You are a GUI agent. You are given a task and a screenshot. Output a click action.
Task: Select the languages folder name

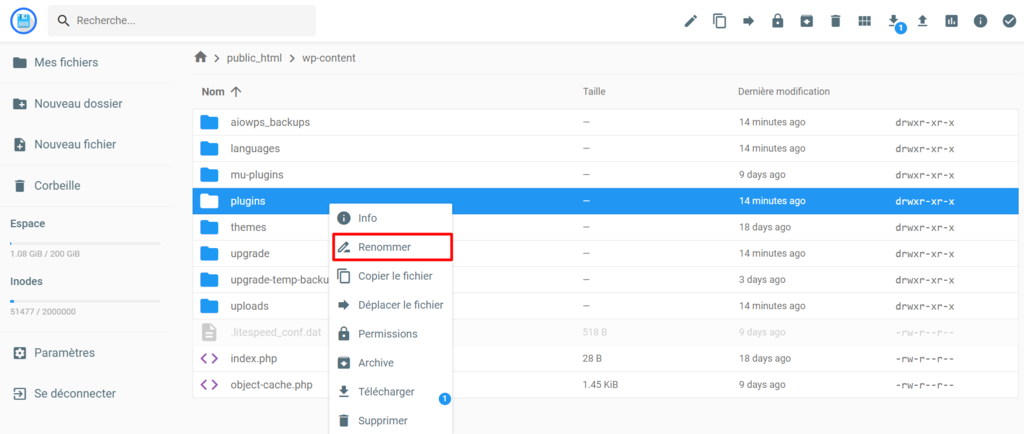255,148
